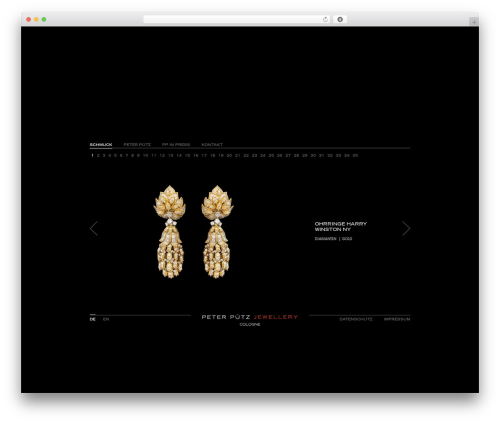Click the red close window button
This screenshot has width=500, height=423.
[29, 19]
